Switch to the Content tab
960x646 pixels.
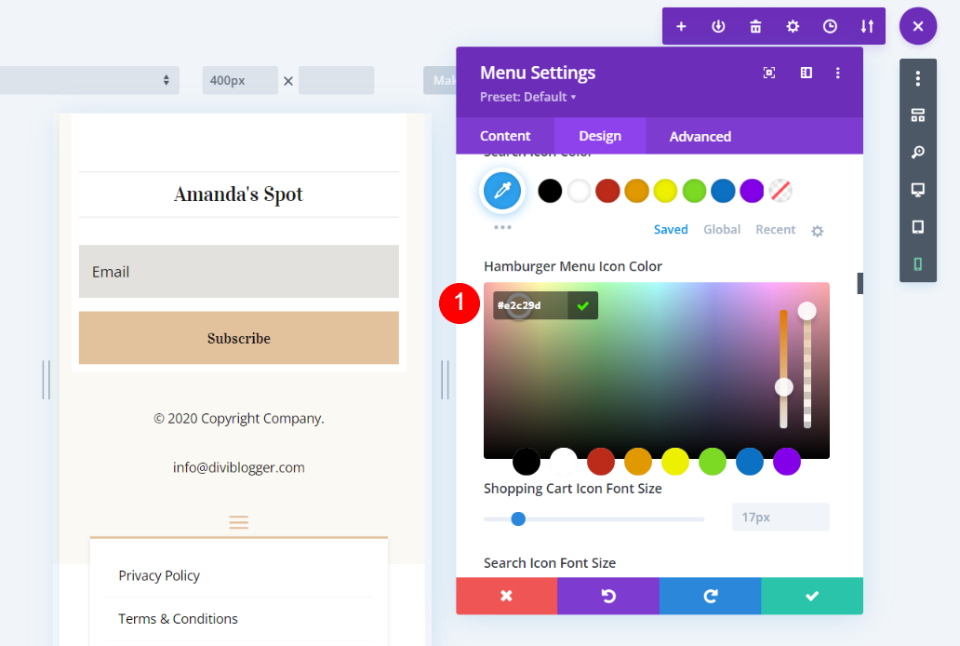coord(505,136)
